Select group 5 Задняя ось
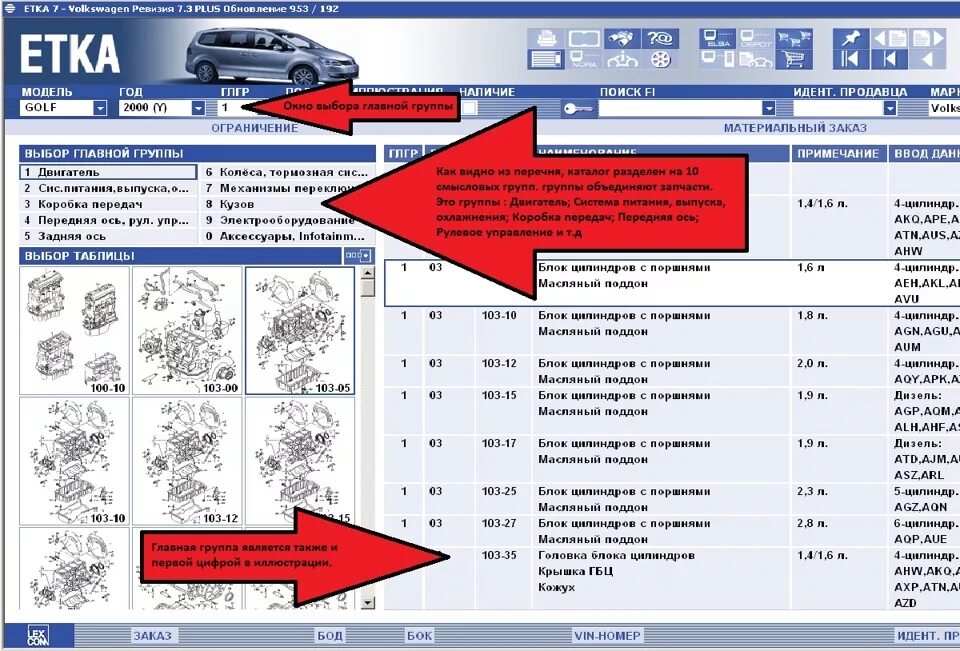960x651 pixels. tap(108, 236)
